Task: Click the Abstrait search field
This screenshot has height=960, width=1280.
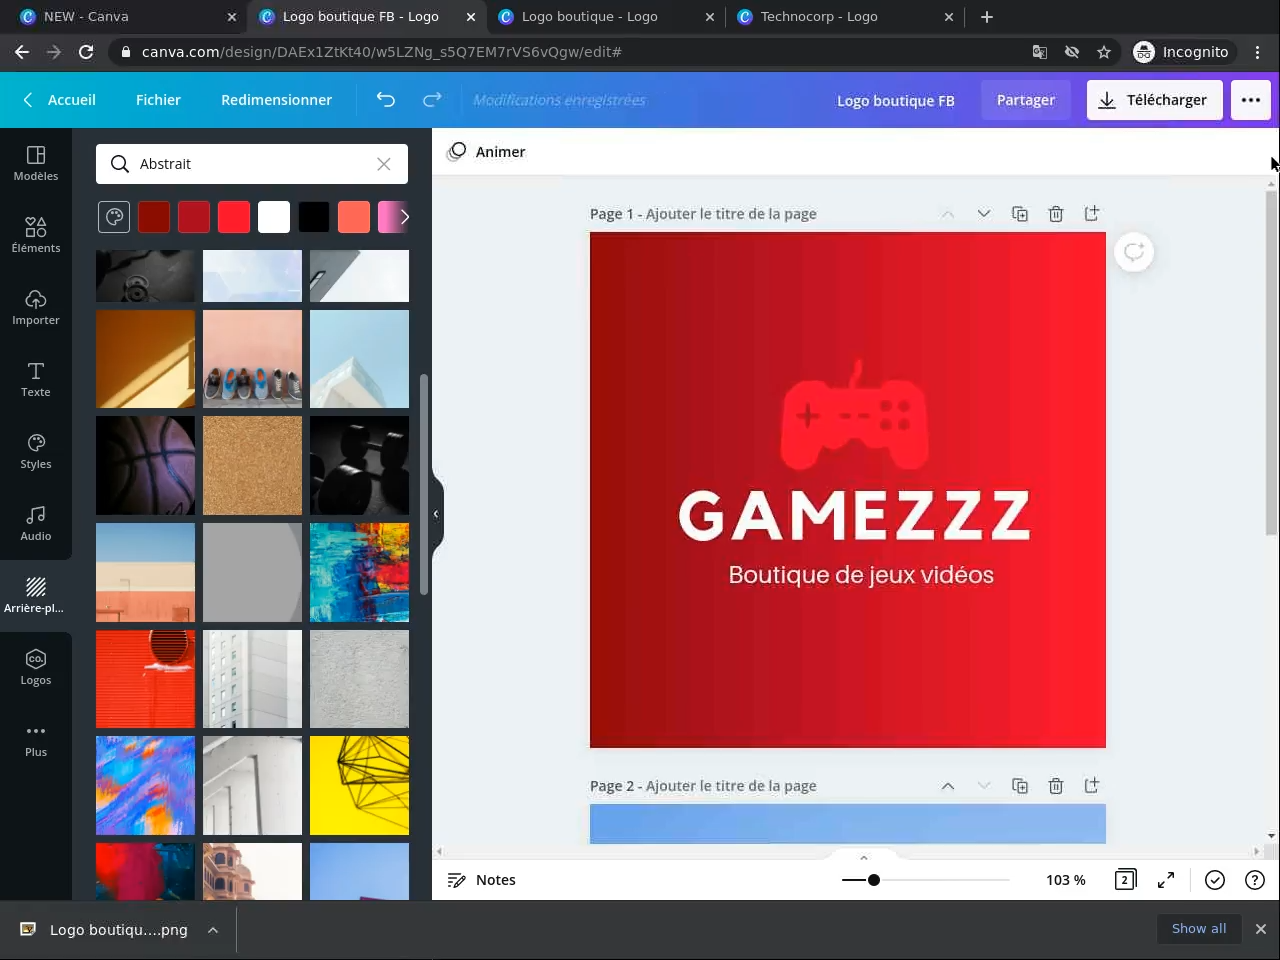Action: (252, 164)
